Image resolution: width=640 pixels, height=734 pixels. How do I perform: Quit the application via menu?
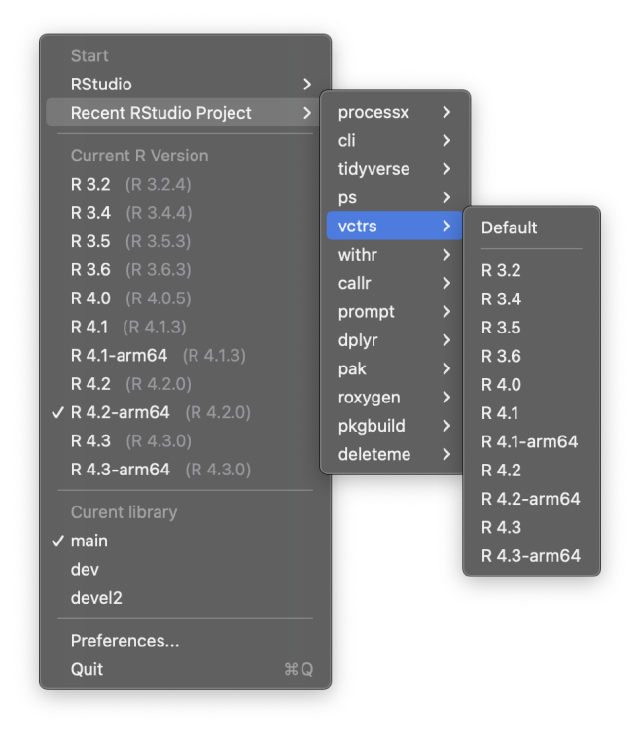[87, 669]
